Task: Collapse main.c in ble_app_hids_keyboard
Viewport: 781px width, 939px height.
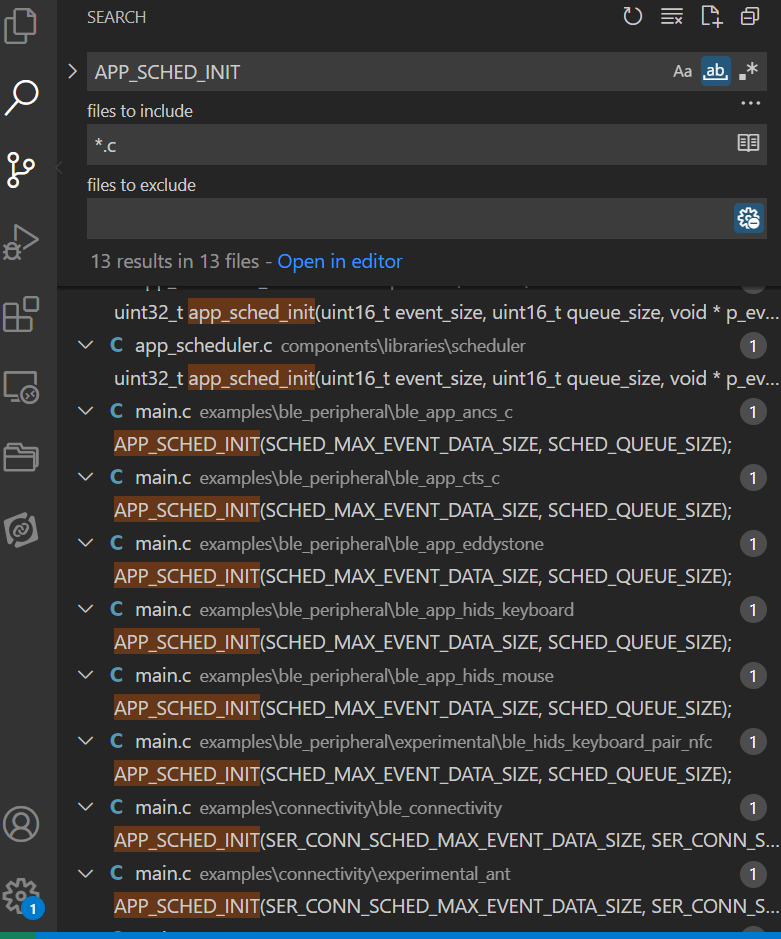Action: click(86, 609)
